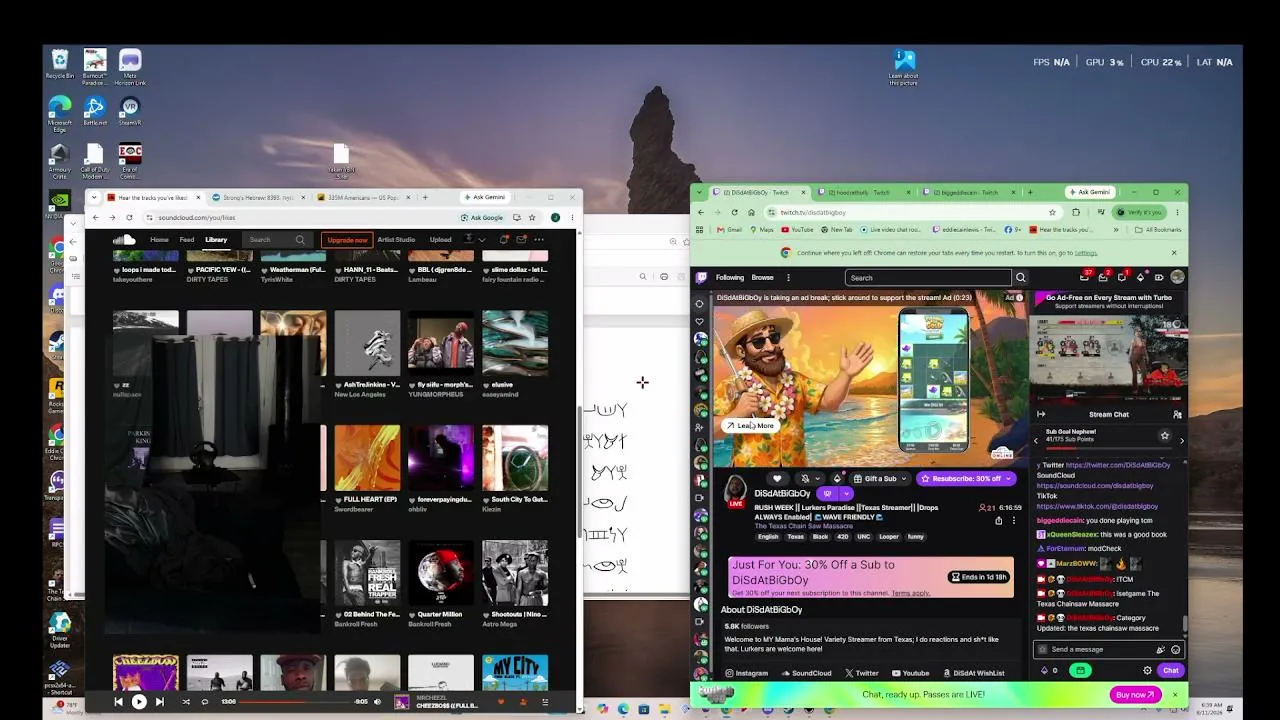Go to Twitch browser home button
1280x720 pixels.
753,212
